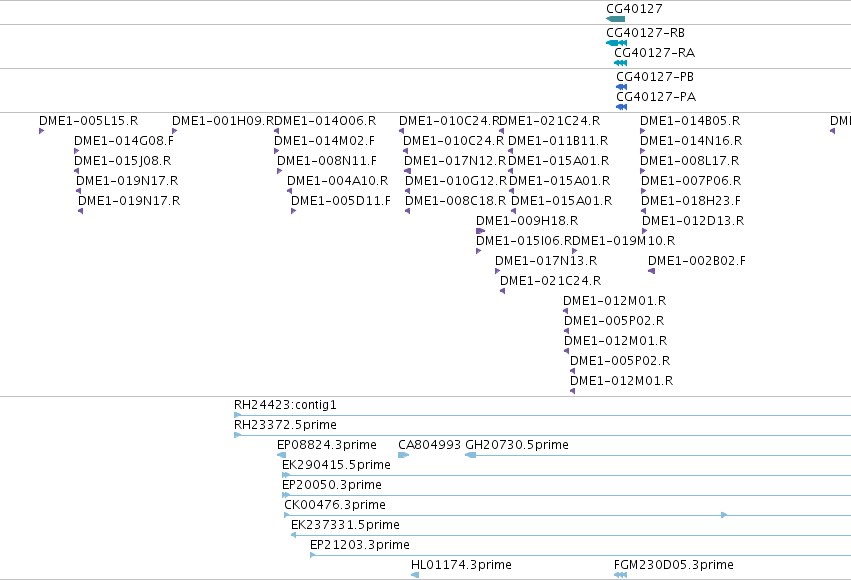Select the HL01174.3prime EST label
The height and width of the screenshot is (580, 851).
pyautogui.click(x=461, y=565)
